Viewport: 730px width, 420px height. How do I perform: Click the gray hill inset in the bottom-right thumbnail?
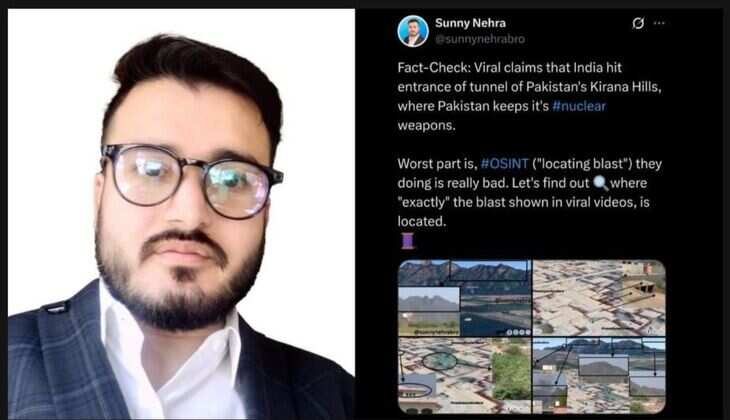(603, 367)
